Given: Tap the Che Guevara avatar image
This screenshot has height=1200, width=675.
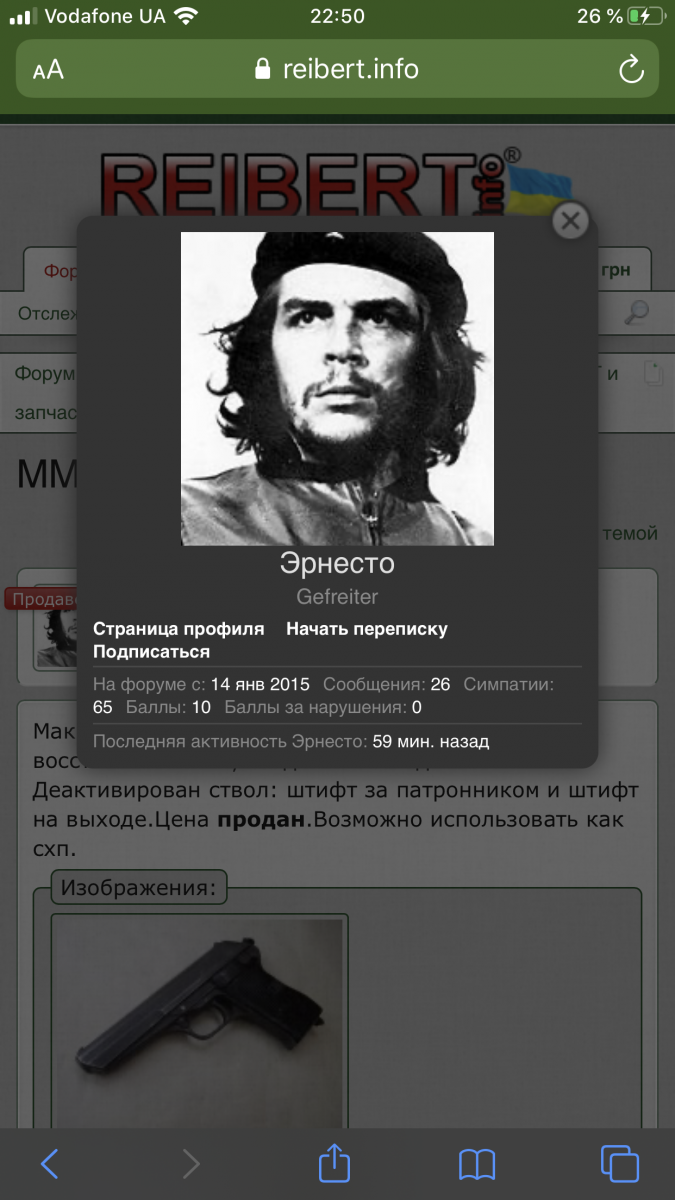Looking at the screenshot, I should [x=337, y=389].
